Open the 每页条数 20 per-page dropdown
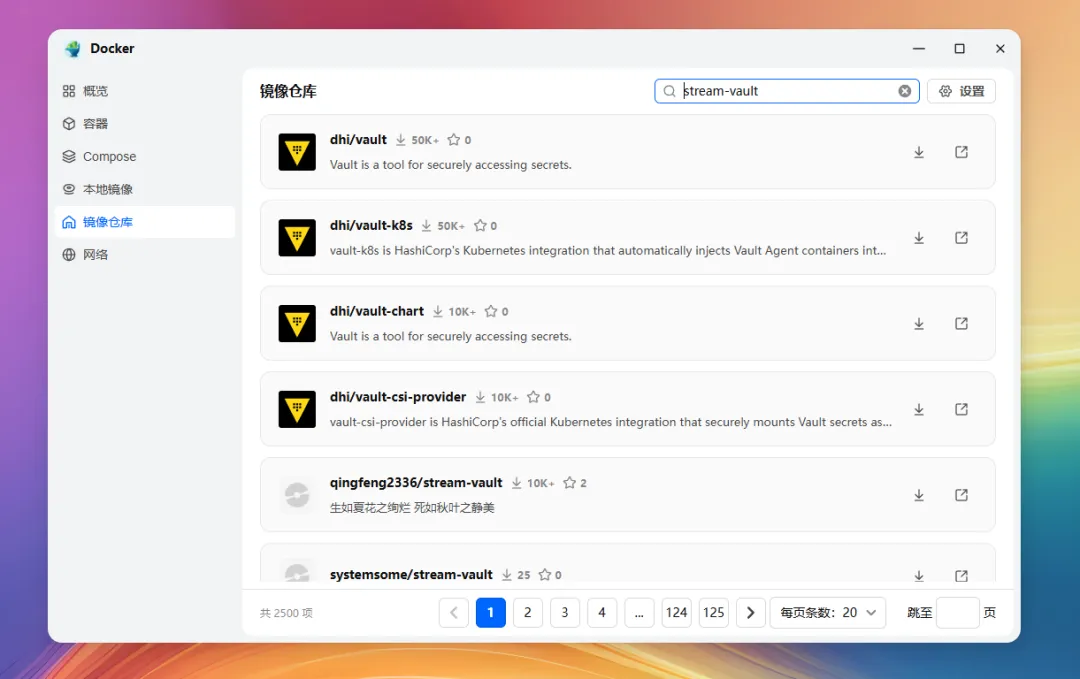This screenshot has width=1080, height=679. click(x=828, y=613)
